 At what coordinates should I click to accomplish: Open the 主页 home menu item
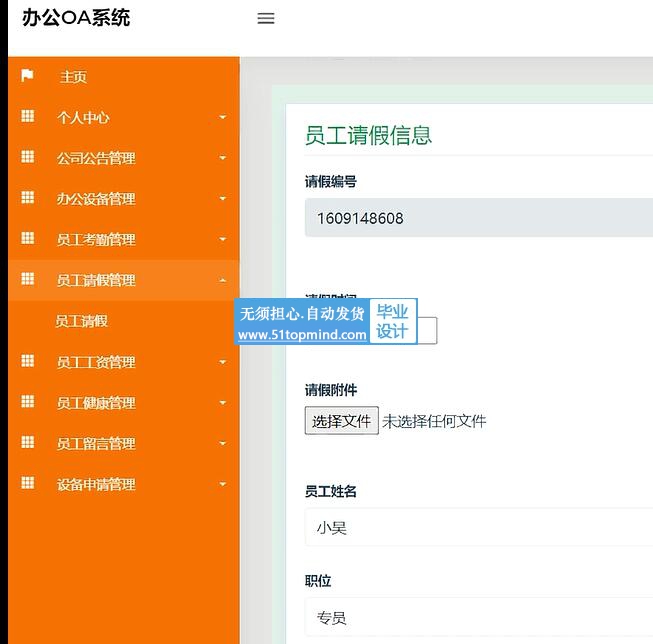[73, 77]
